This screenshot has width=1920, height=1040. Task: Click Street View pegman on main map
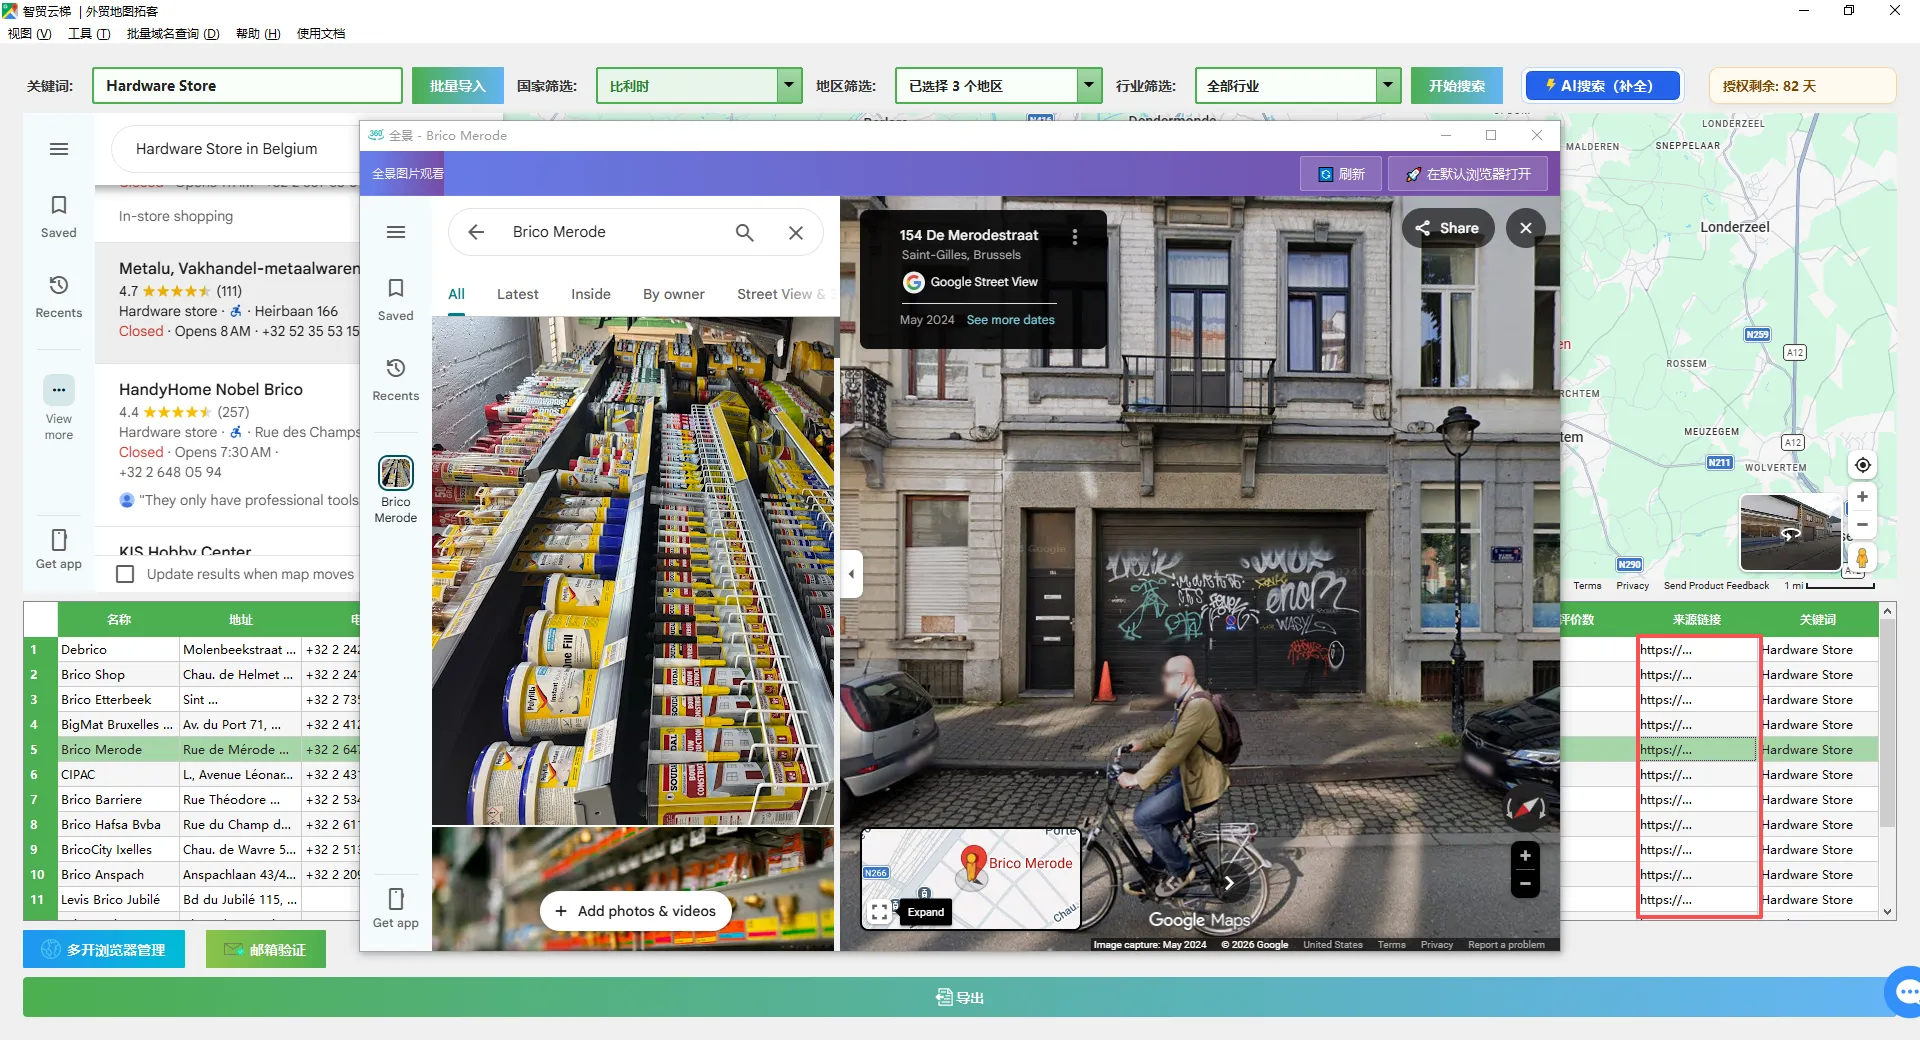[1862, 557]
